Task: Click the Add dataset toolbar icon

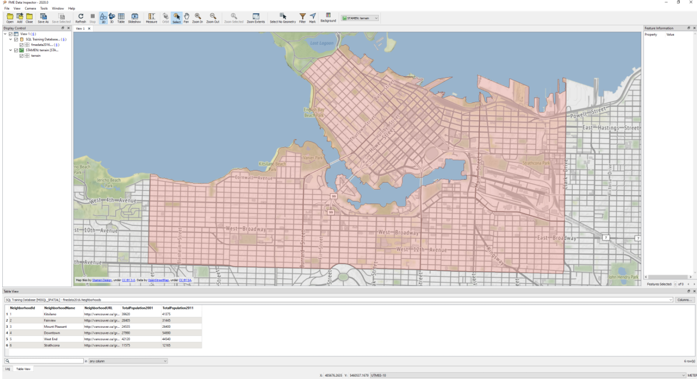Action: pyautogui.click(x=20, y=18)
